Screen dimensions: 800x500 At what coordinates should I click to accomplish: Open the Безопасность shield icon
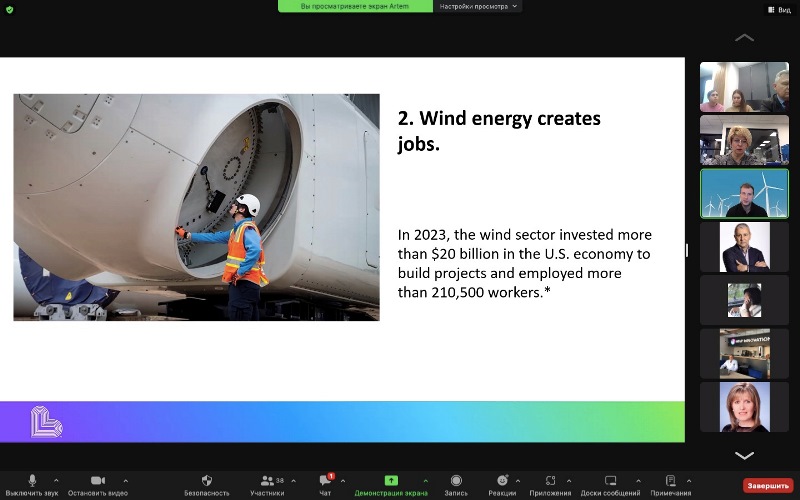click(x=207, y=481)
